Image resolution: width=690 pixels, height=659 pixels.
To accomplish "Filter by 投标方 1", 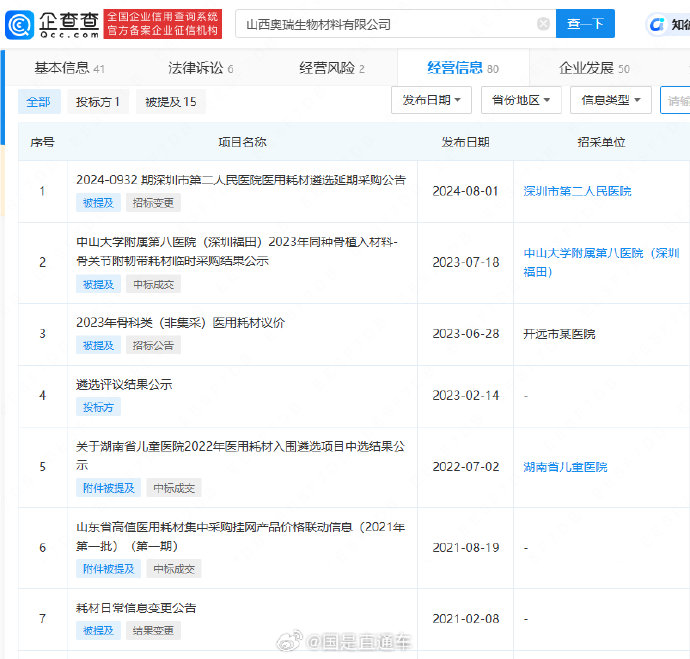I will point(98,102).
